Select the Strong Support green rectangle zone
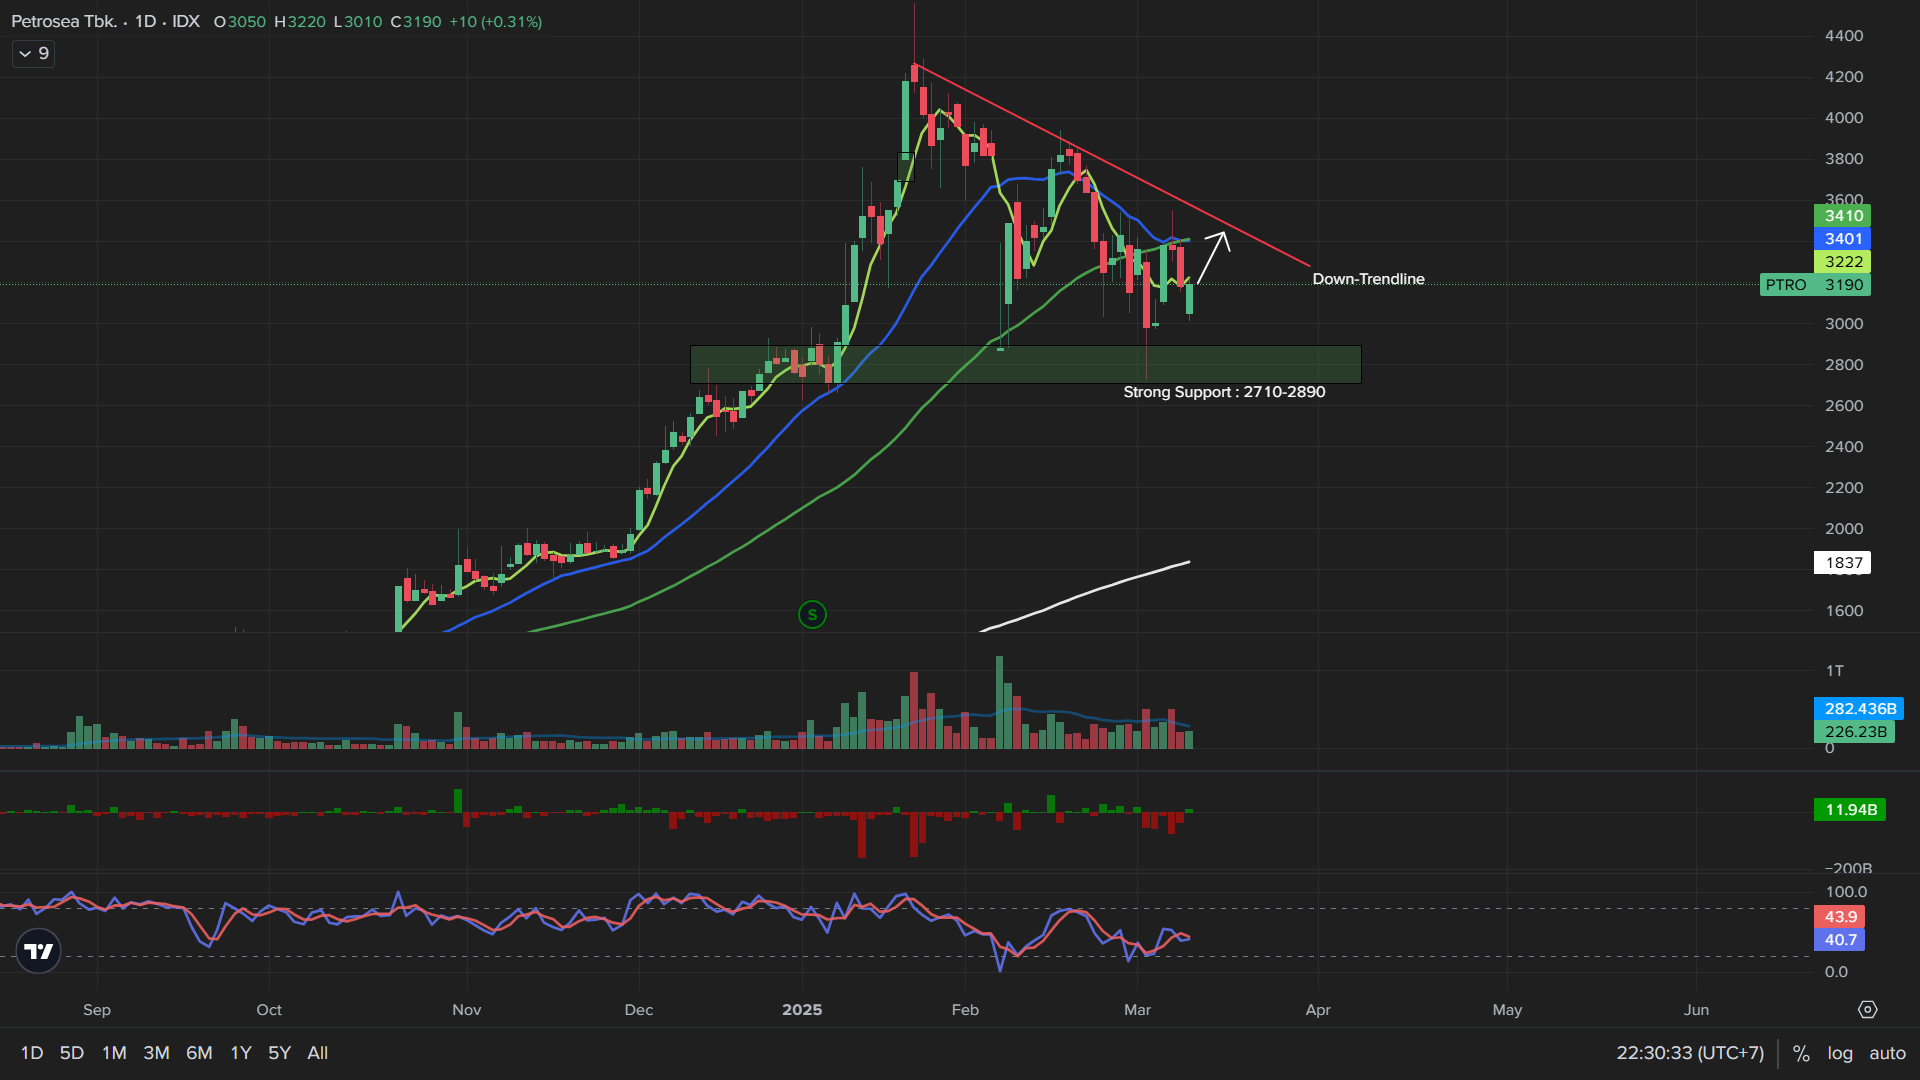The image size is (1920, 1080). click(1025, 364)
